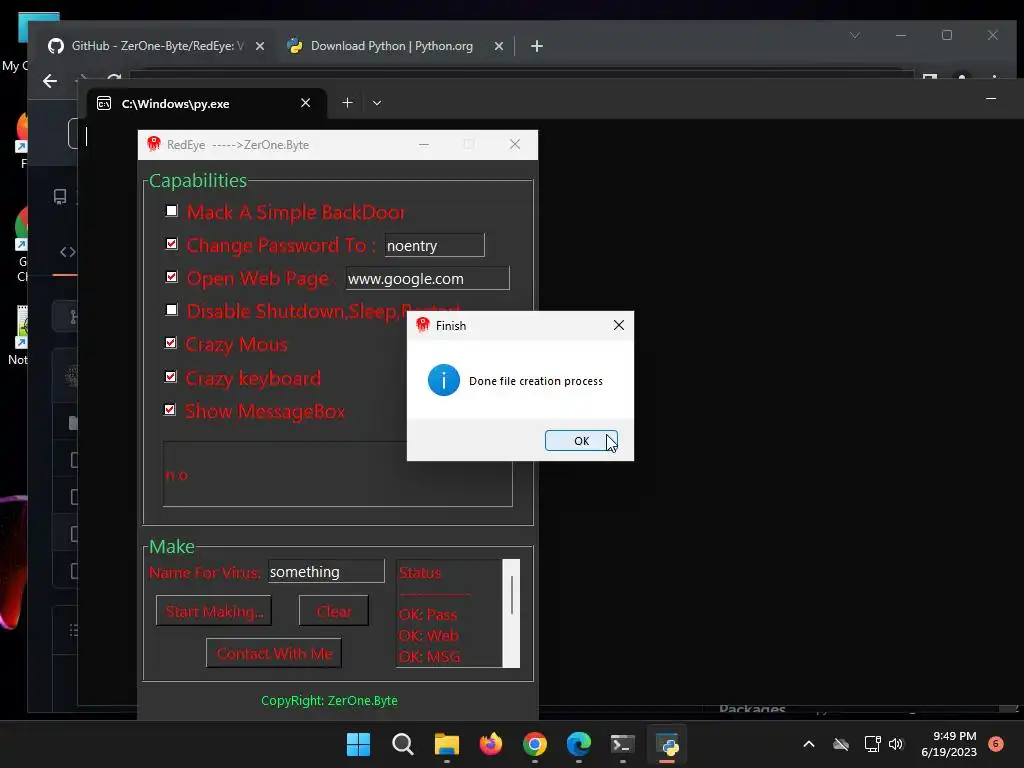Image resolution: width=1024 pixels, height=768 pixels.
Task: Check Disable Shutdown,Sleep checkbox
Action: click(x=171, y=310)
